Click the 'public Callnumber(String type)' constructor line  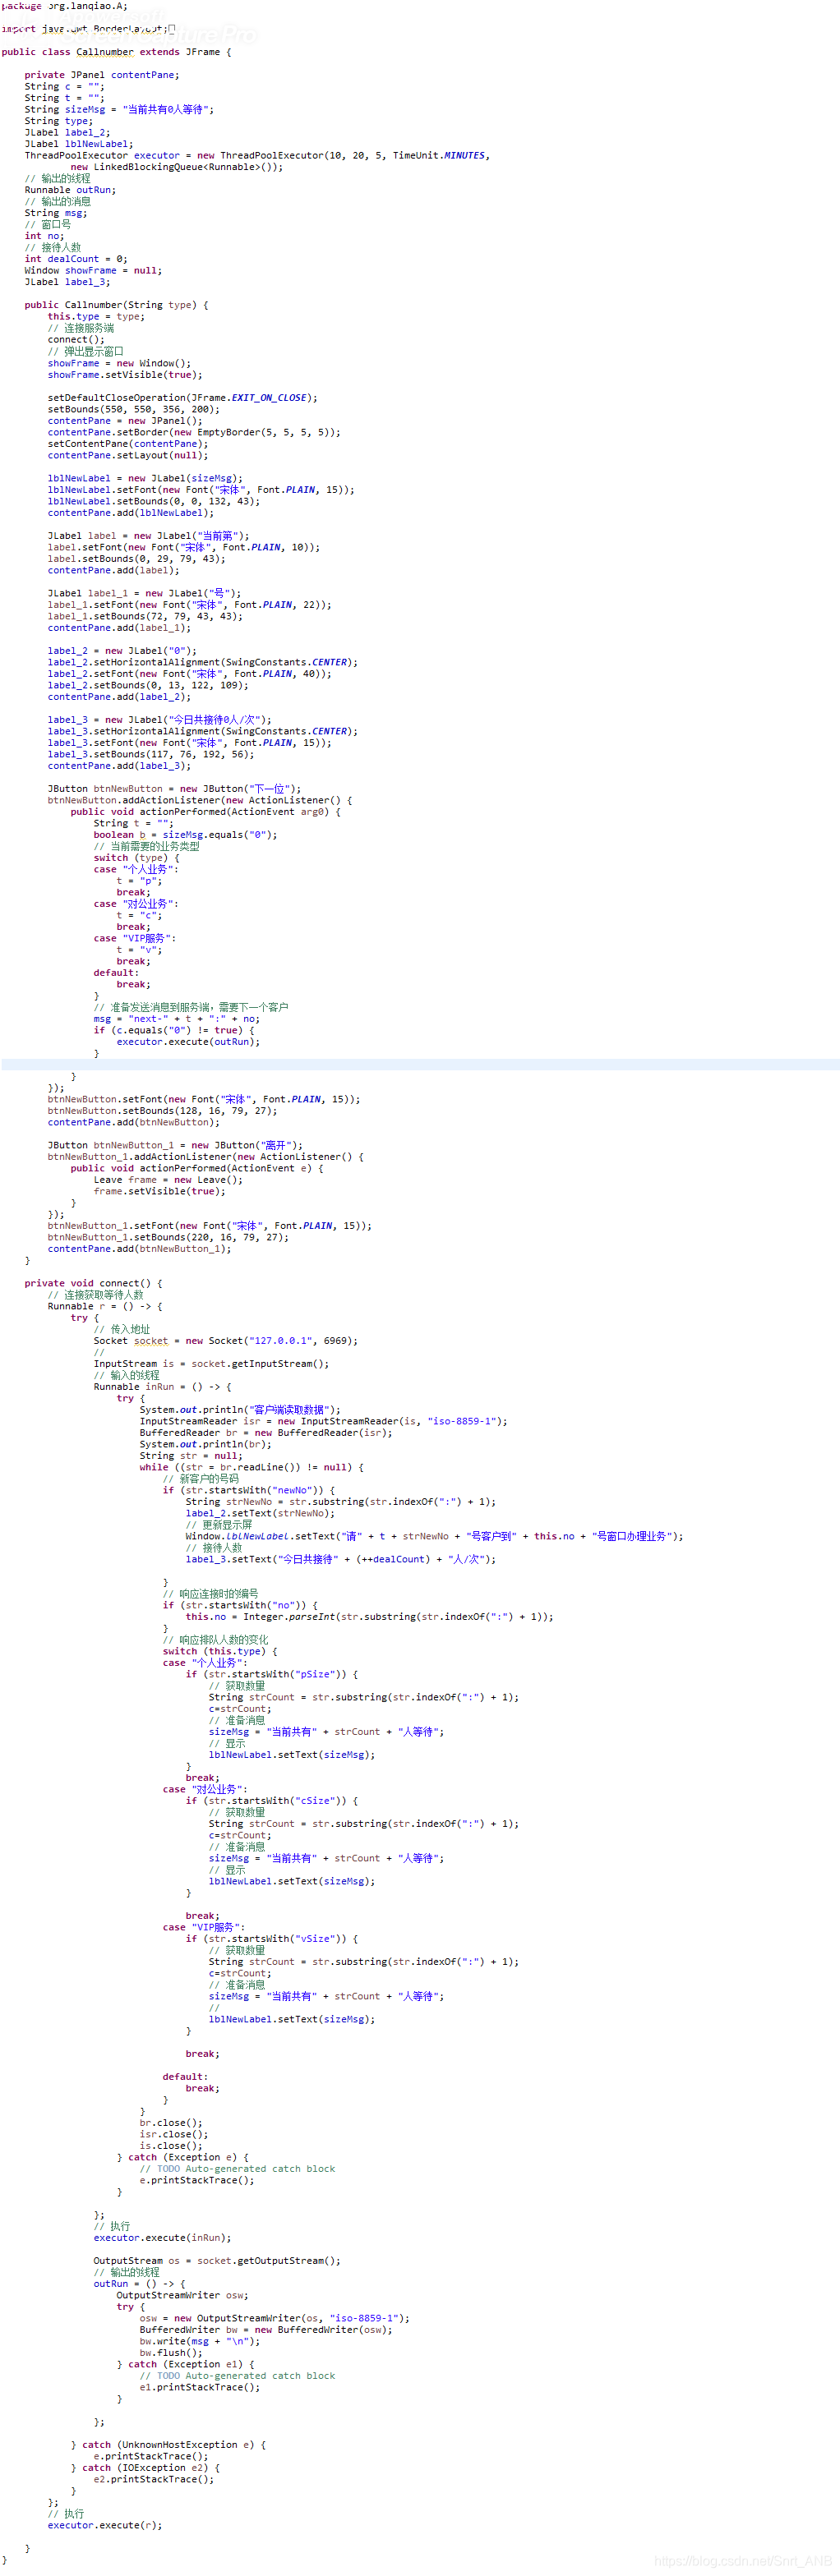(117, 305)
